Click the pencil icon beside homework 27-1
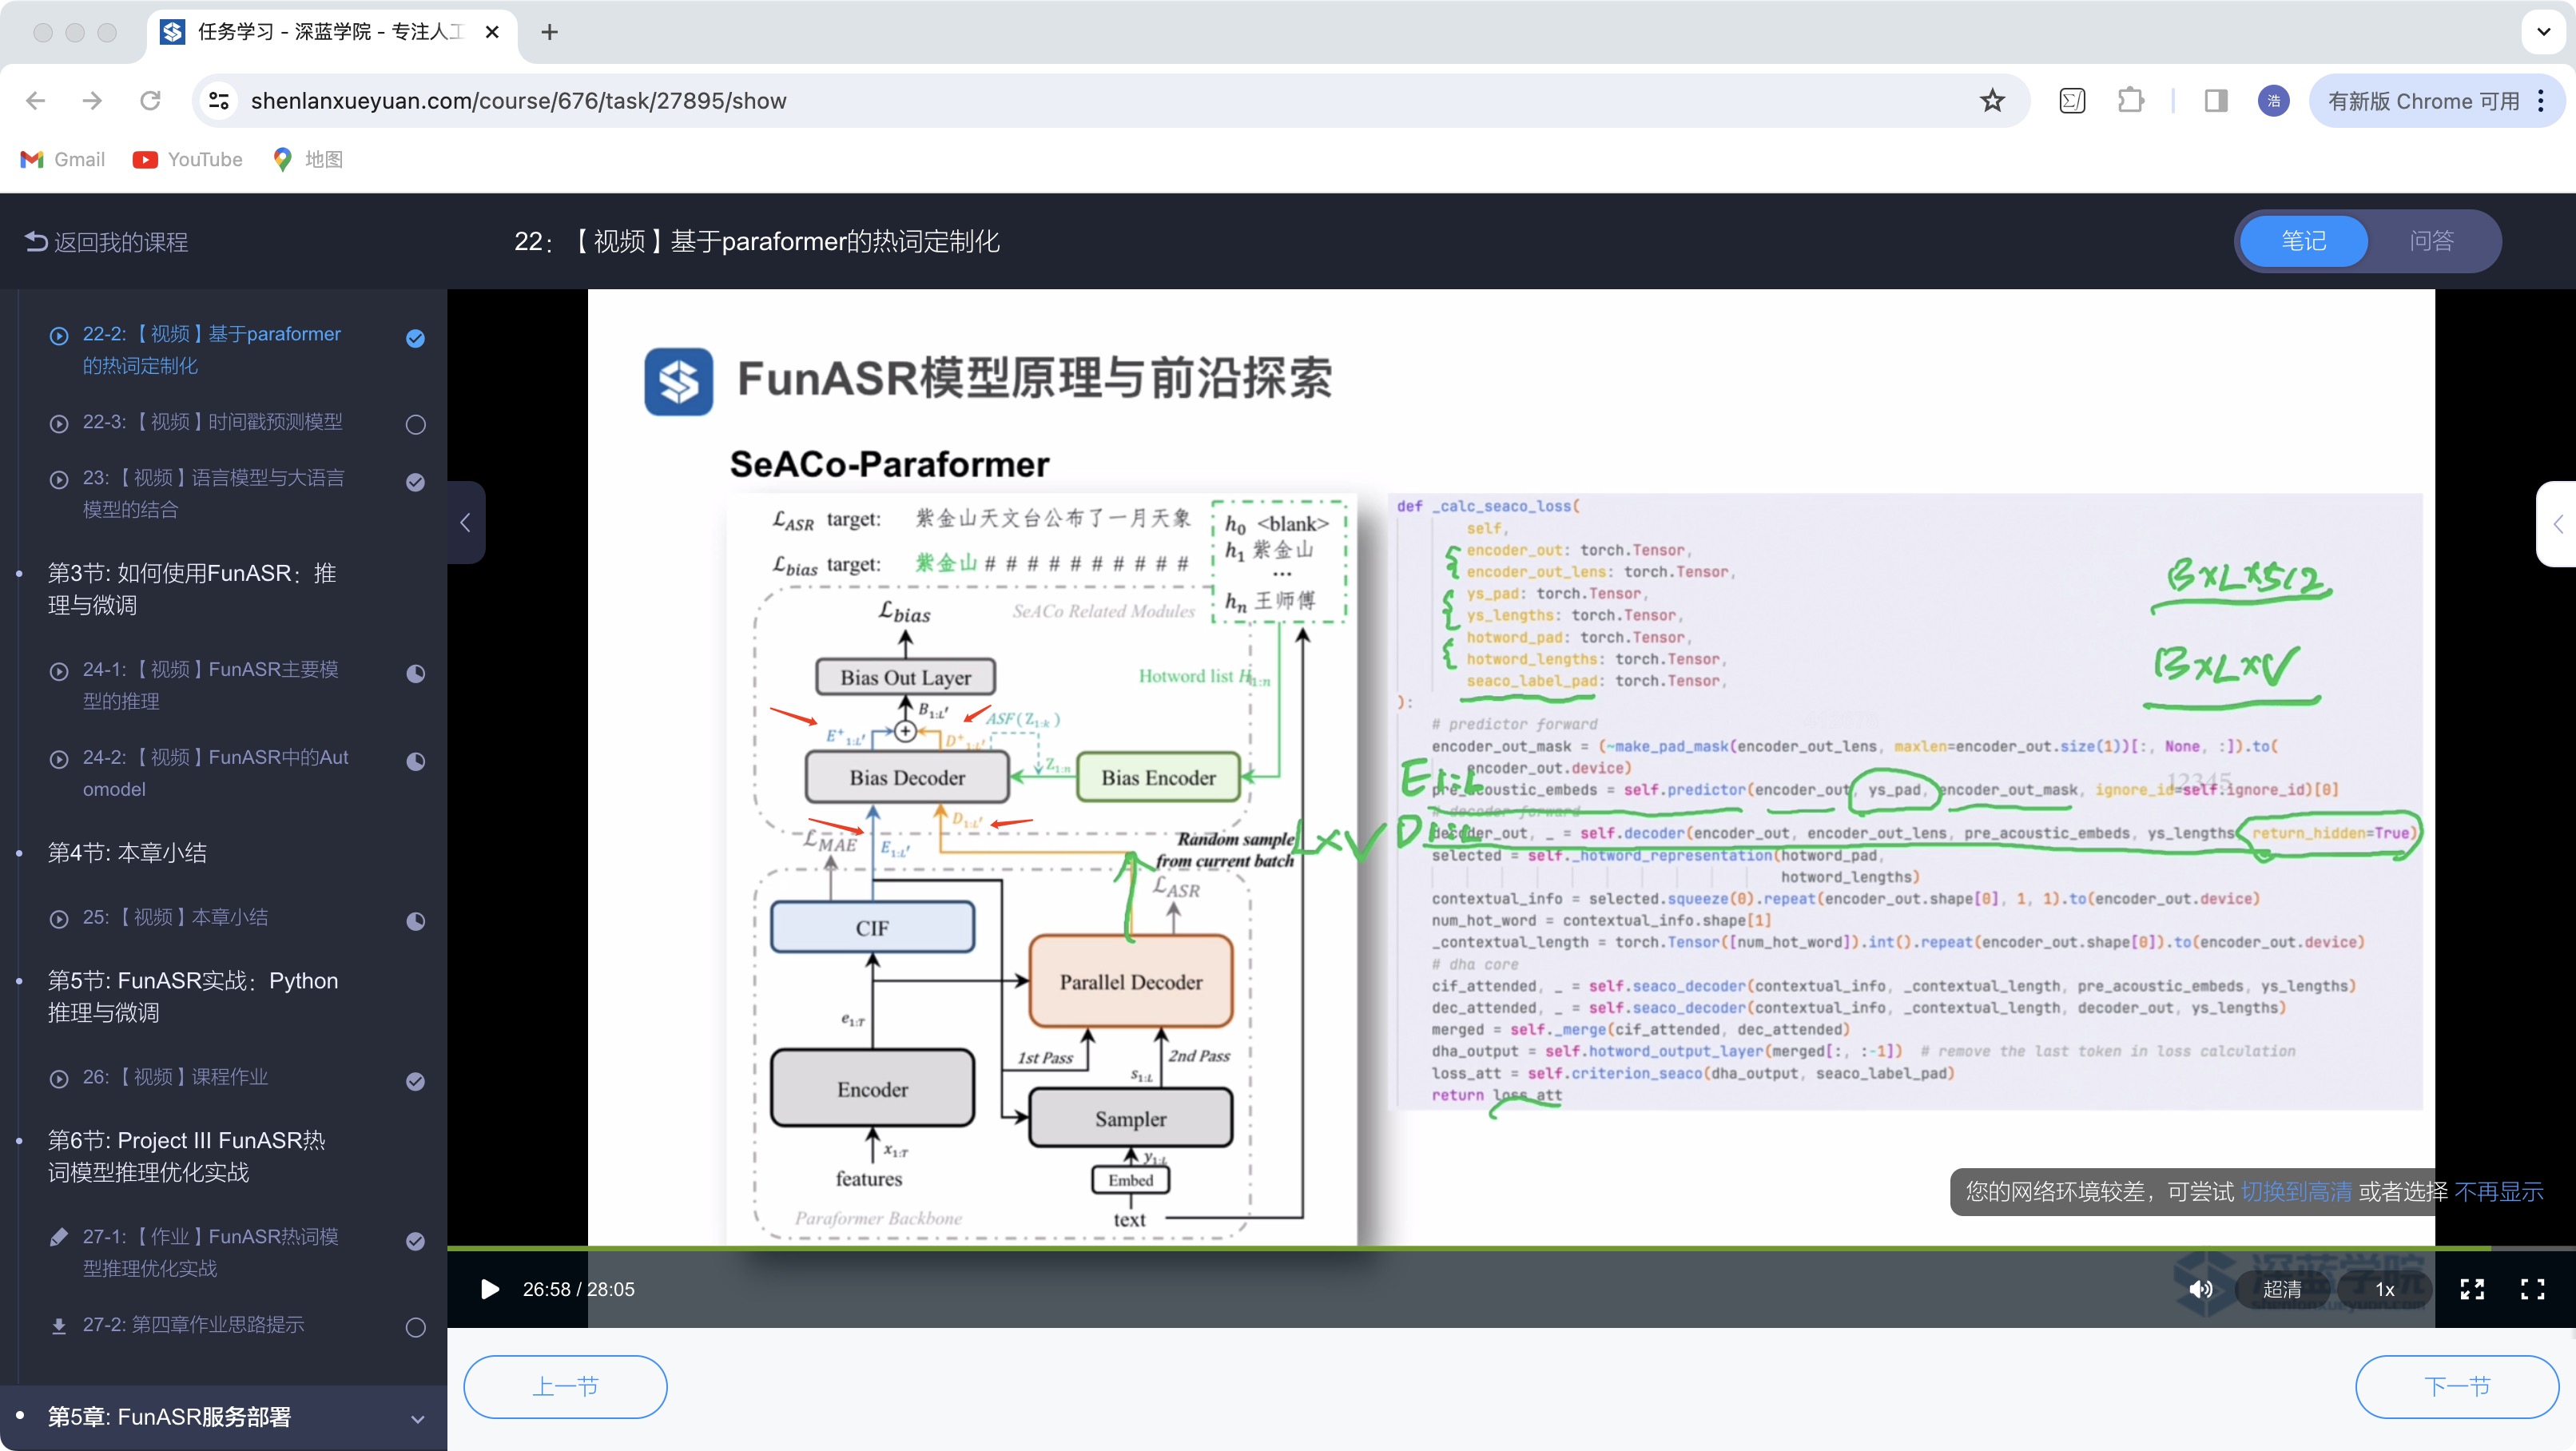2576x1451 pixels. coord(59,1237)
